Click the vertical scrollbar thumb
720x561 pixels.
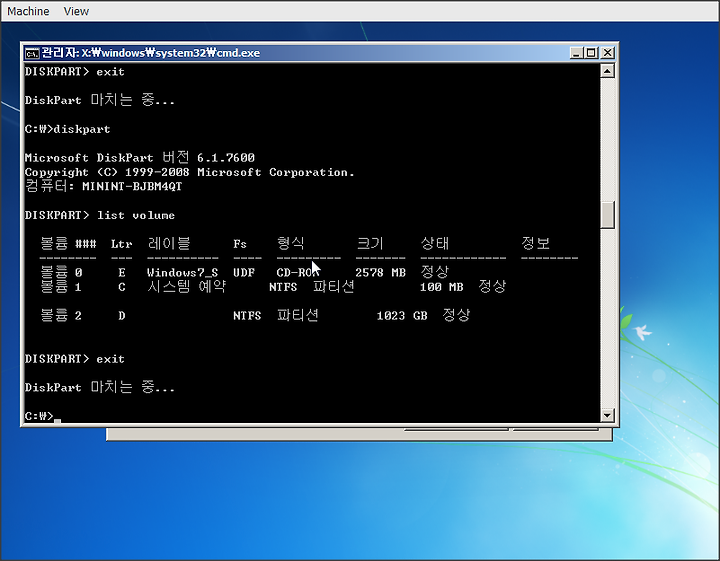tap(607, 214)
